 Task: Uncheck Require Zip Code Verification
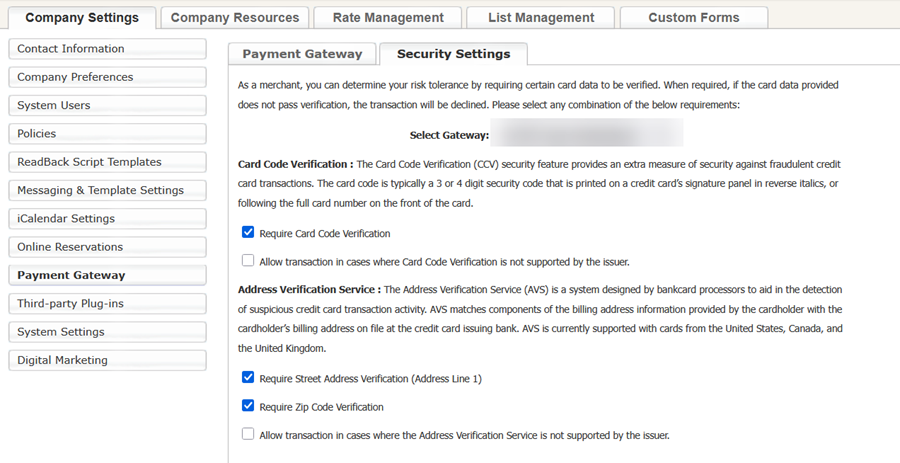(248, 406)
